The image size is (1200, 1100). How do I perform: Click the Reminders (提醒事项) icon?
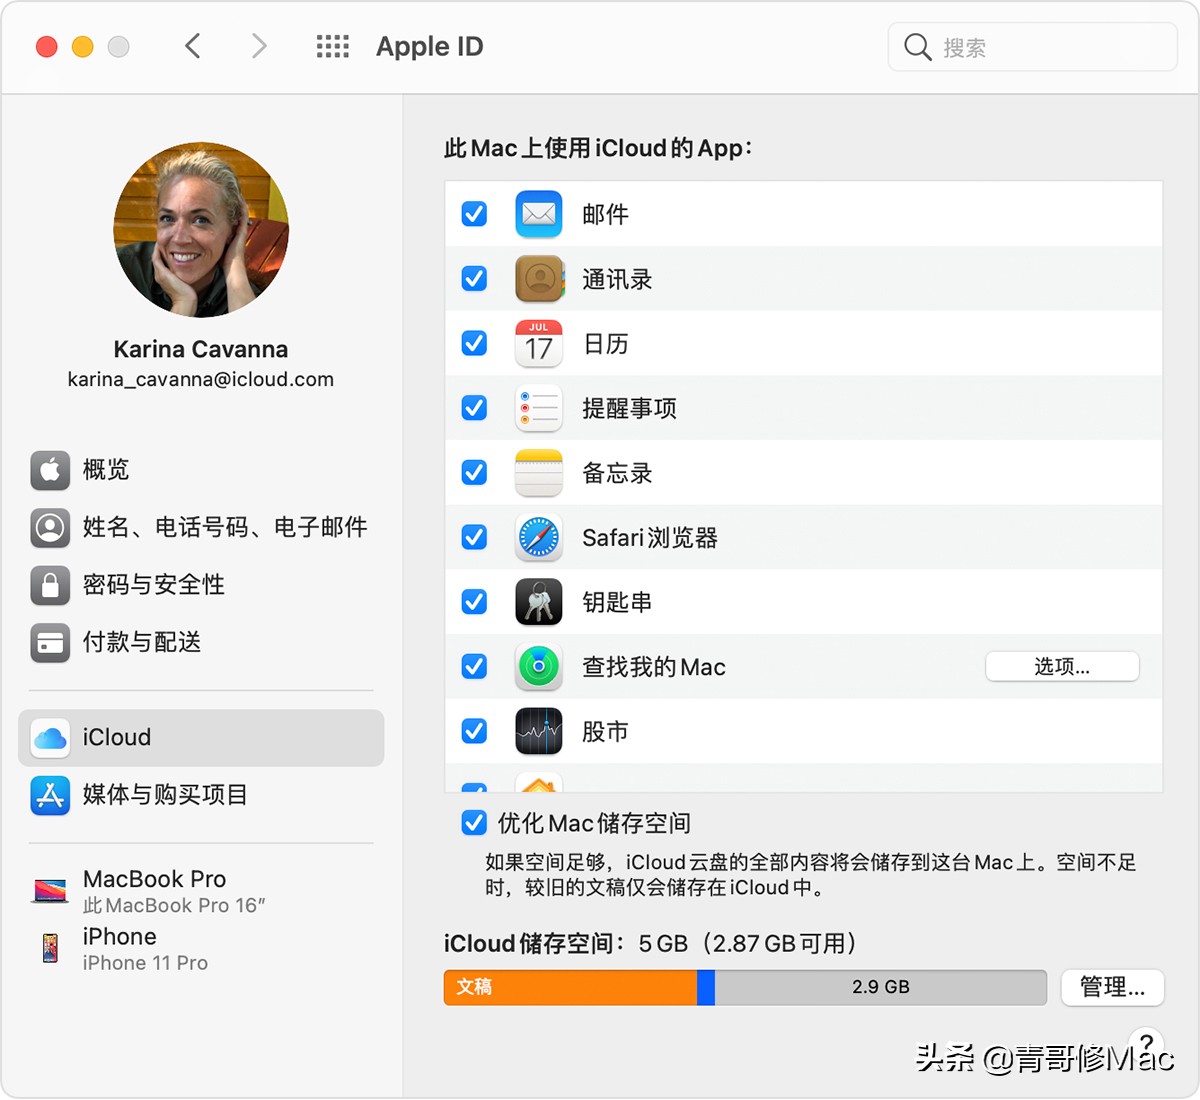(539, 408)
